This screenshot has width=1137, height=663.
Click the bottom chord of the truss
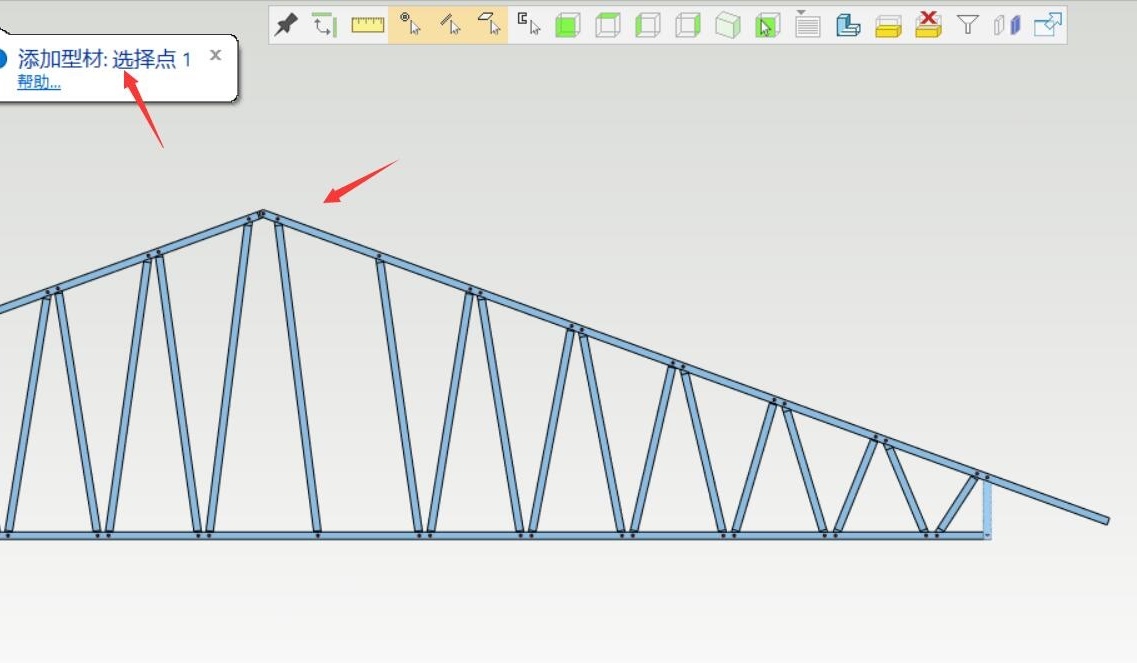click(x=493, y=535)
